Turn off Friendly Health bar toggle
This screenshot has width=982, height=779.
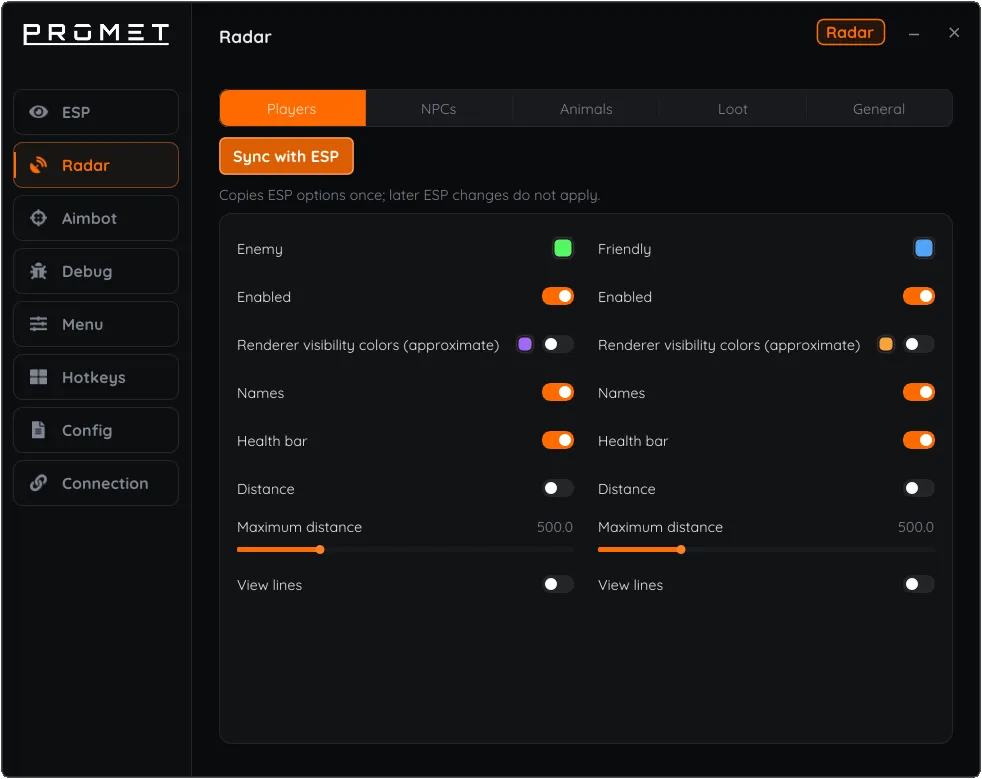918,440
